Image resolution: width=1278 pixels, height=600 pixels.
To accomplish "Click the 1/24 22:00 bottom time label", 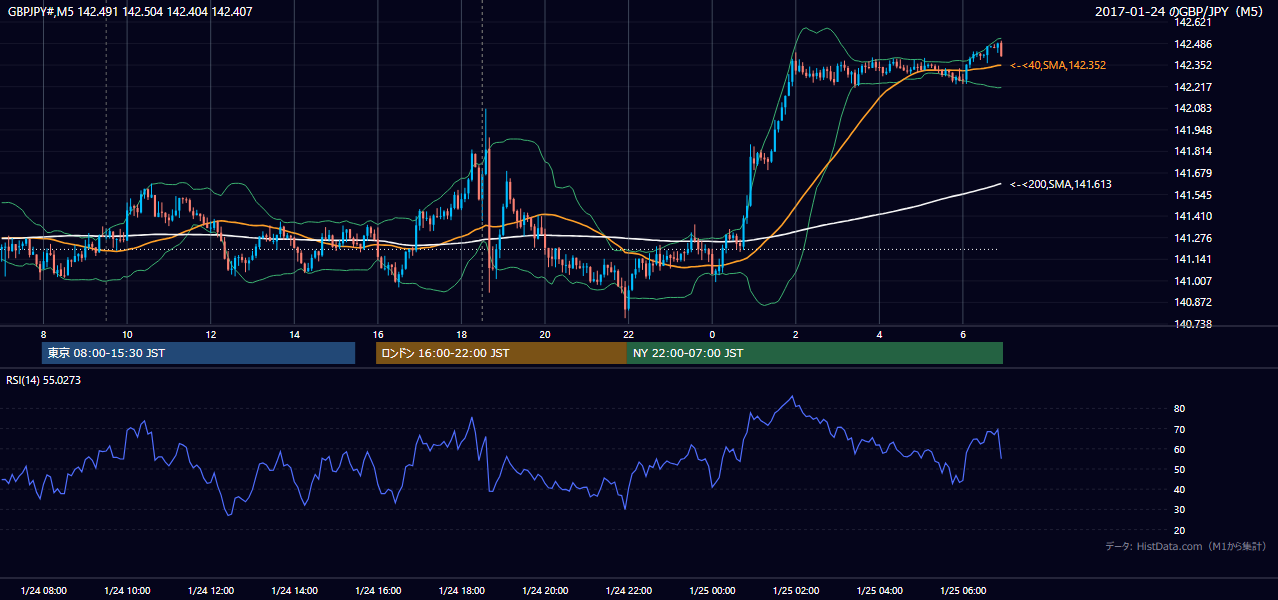I will (x=628, y=591).
